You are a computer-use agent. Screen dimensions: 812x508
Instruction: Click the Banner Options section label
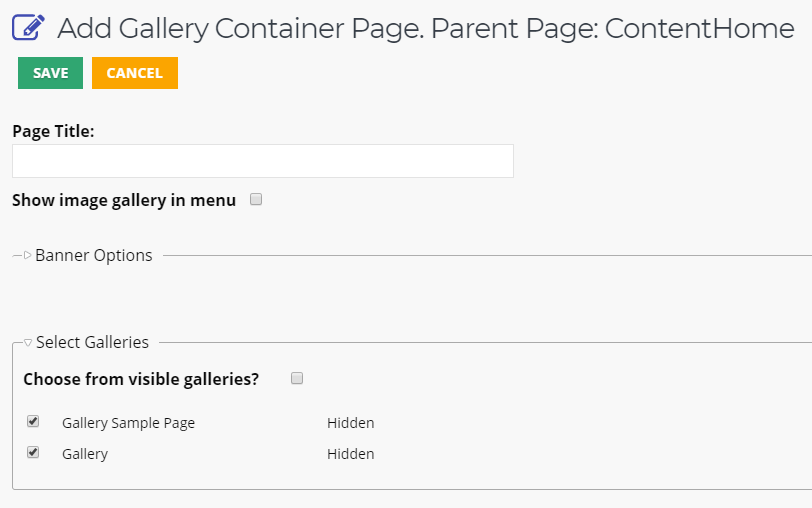click(94, 255)
